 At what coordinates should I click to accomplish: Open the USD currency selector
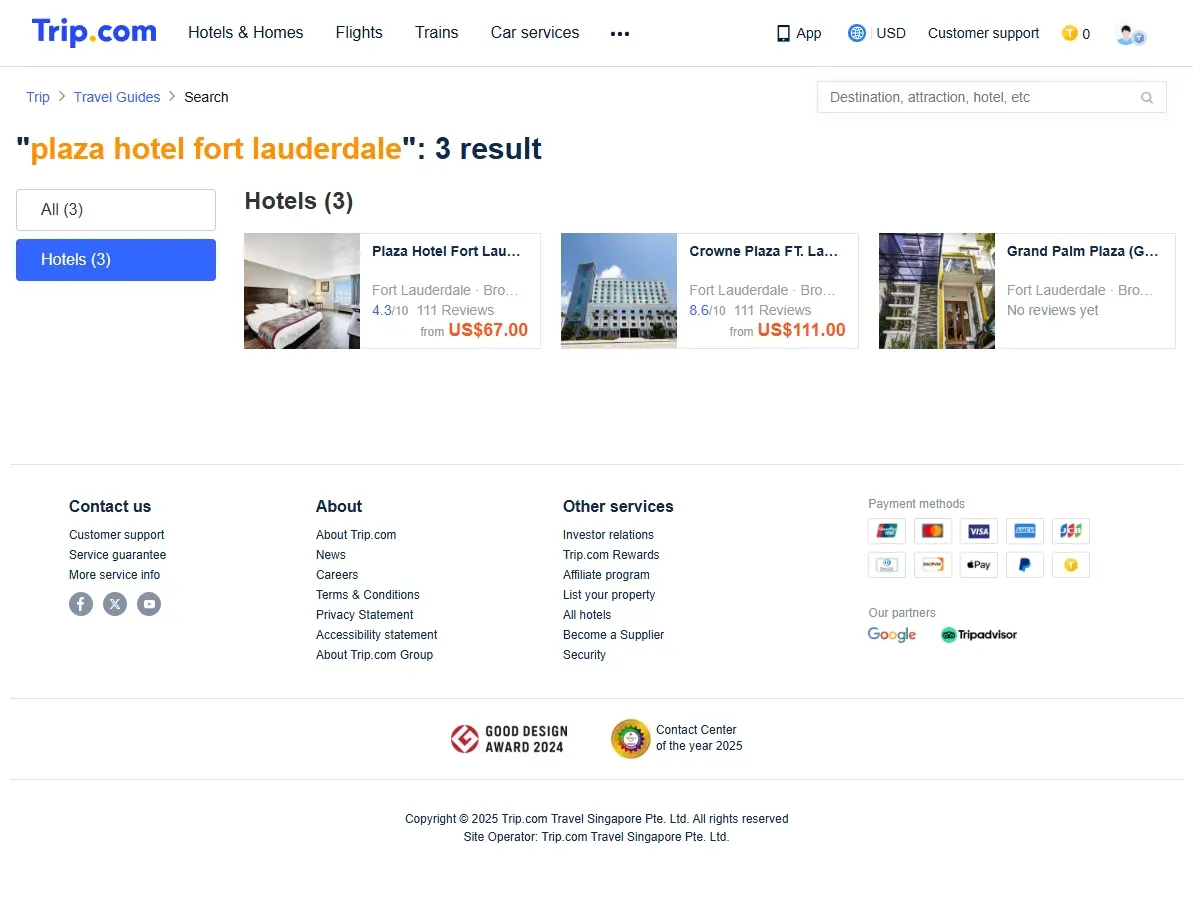[890, 33]
